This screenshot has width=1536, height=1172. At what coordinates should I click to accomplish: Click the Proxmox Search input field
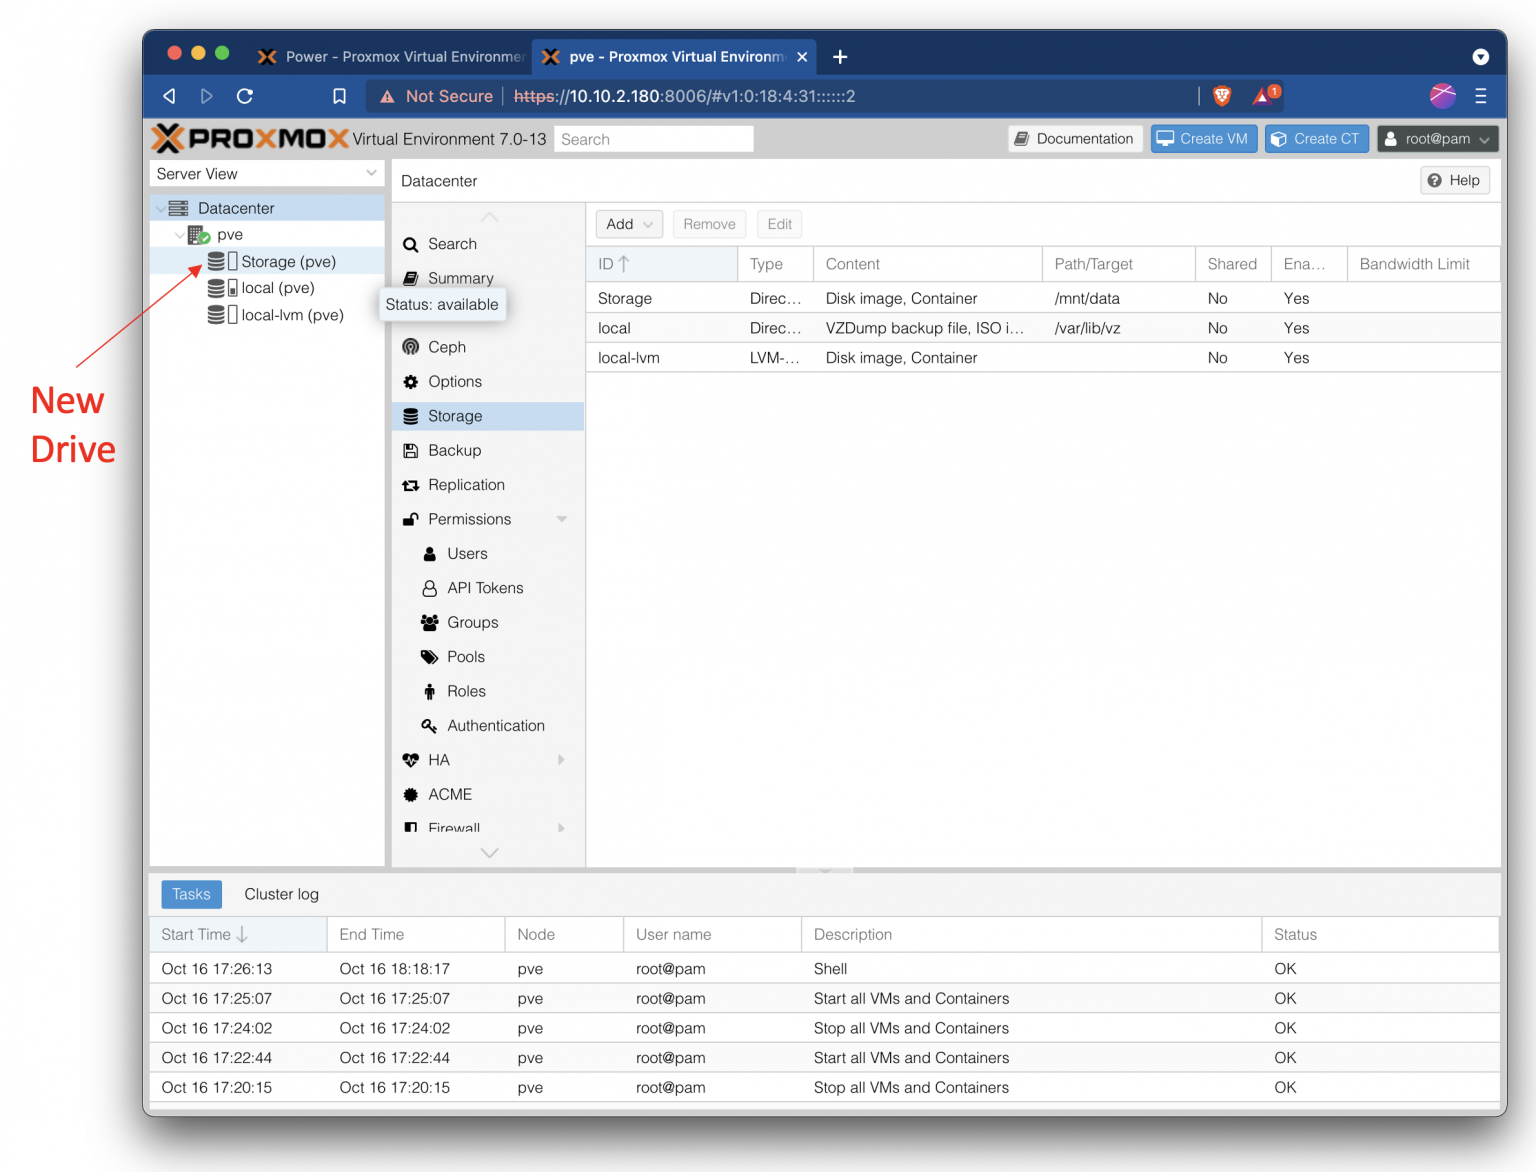coord(653,139)
